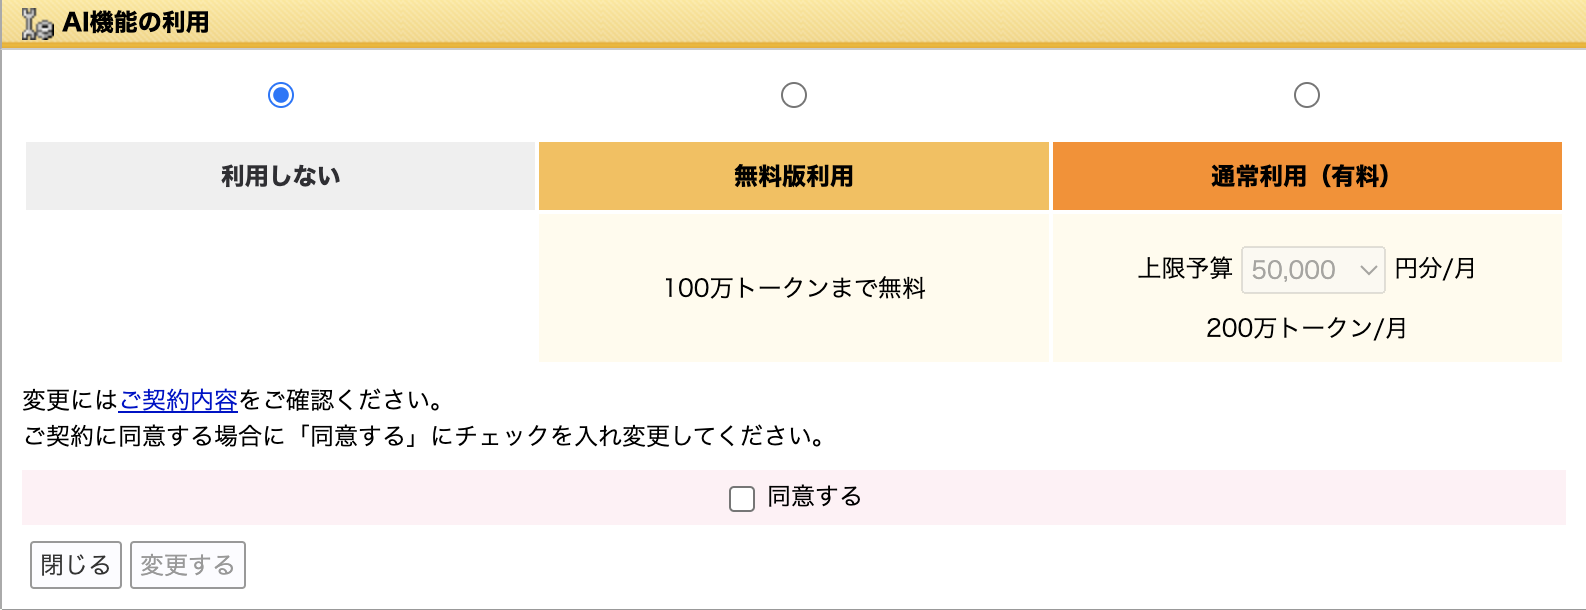The height and width of the screenshot is (610, 1586).
Task: Click the 利用しない header cell
Action: (x=281, y=176)
